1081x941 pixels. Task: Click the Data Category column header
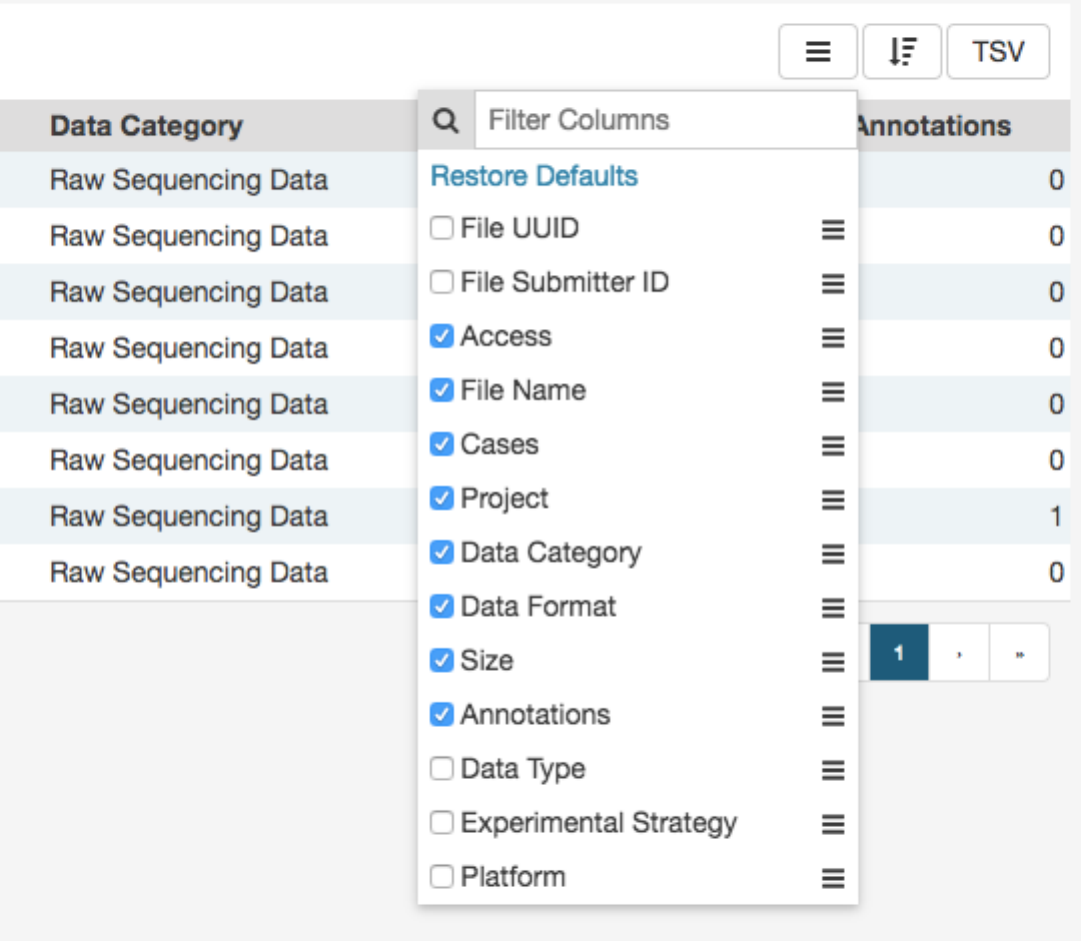146,126
